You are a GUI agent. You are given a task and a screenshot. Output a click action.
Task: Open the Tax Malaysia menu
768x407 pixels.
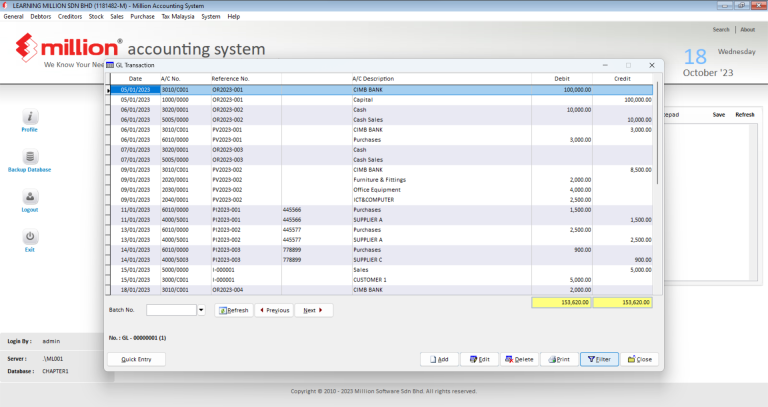178,17
